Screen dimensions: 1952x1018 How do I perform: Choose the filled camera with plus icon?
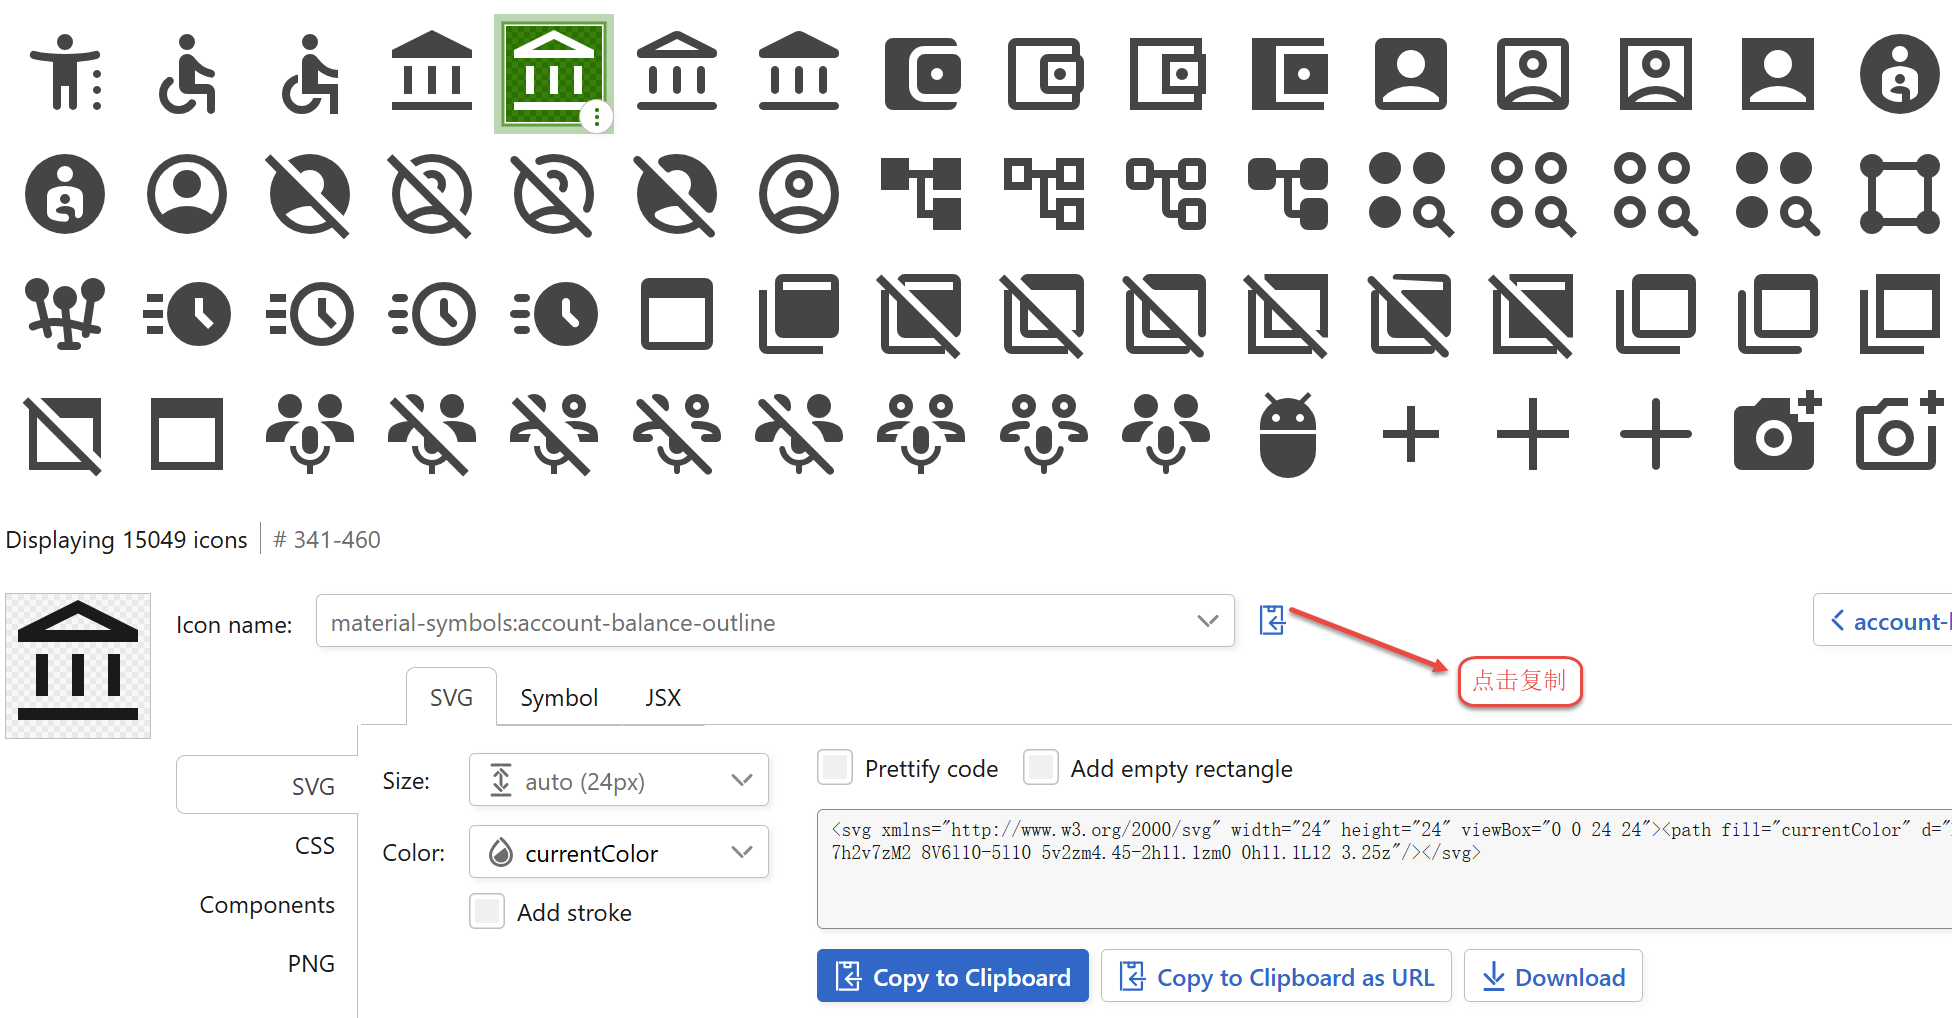click(x=1776, y=435)
